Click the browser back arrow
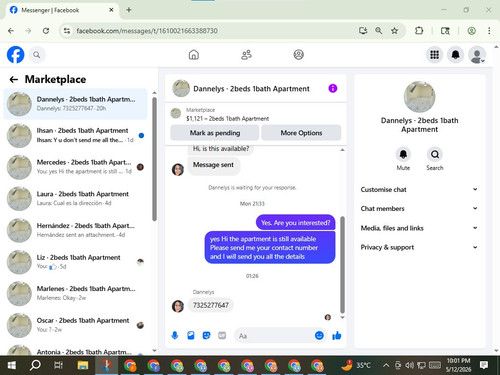500x375 pixels. (x=11, y=31)
